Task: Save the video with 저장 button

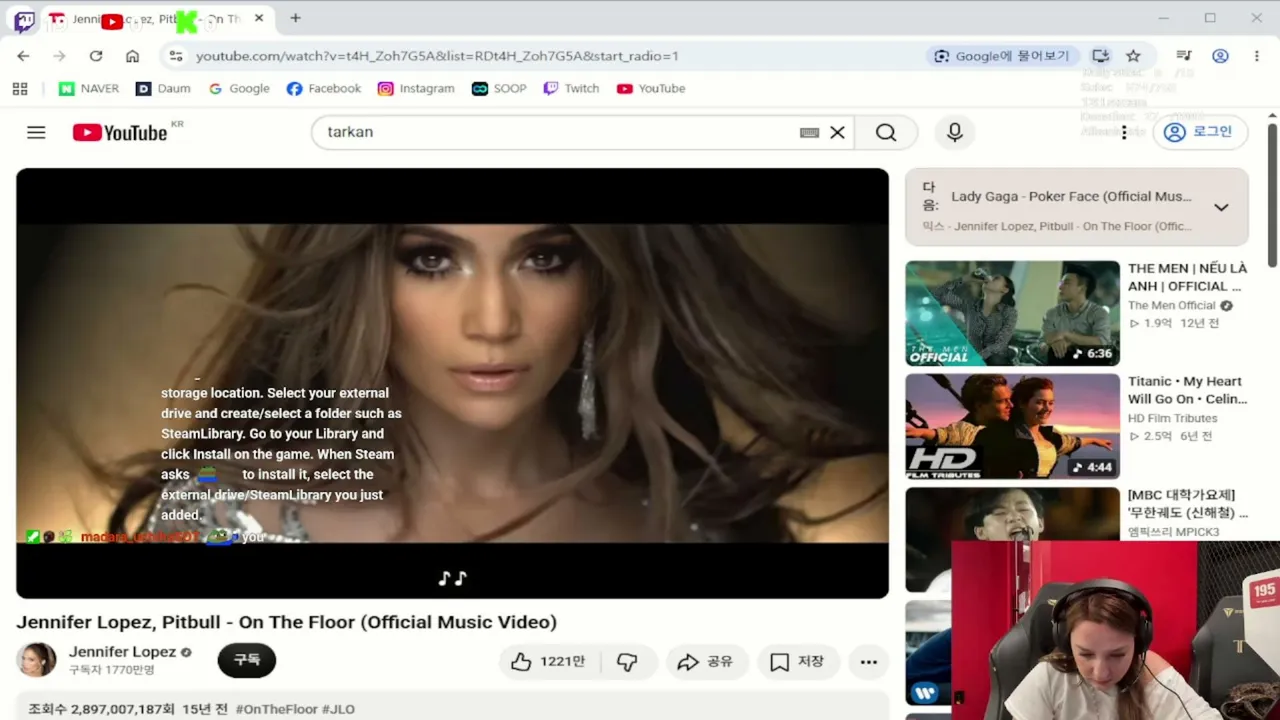Action: coord(797,661)
